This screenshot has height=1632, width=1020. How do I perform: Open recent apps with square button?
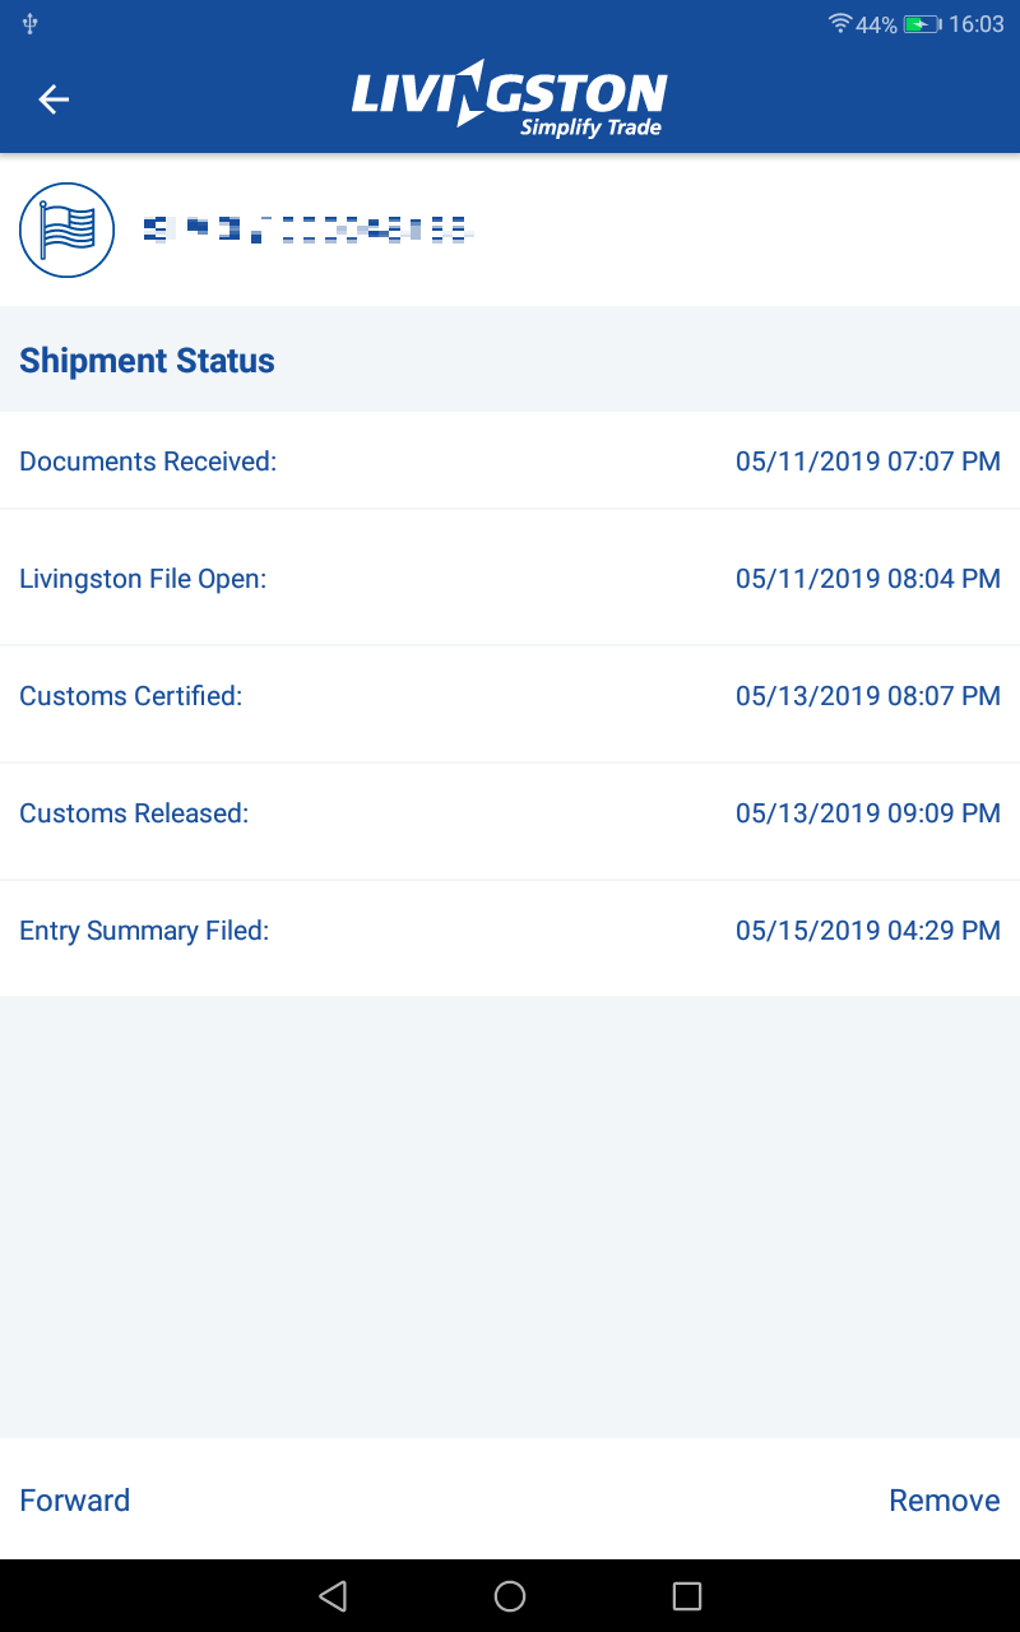tap(687, 1596)
